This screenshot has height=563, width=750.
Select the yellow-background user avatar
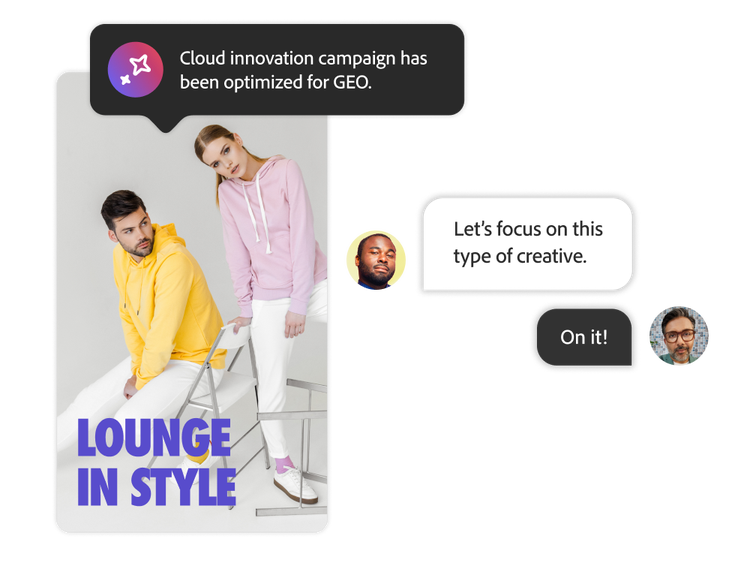375,260
